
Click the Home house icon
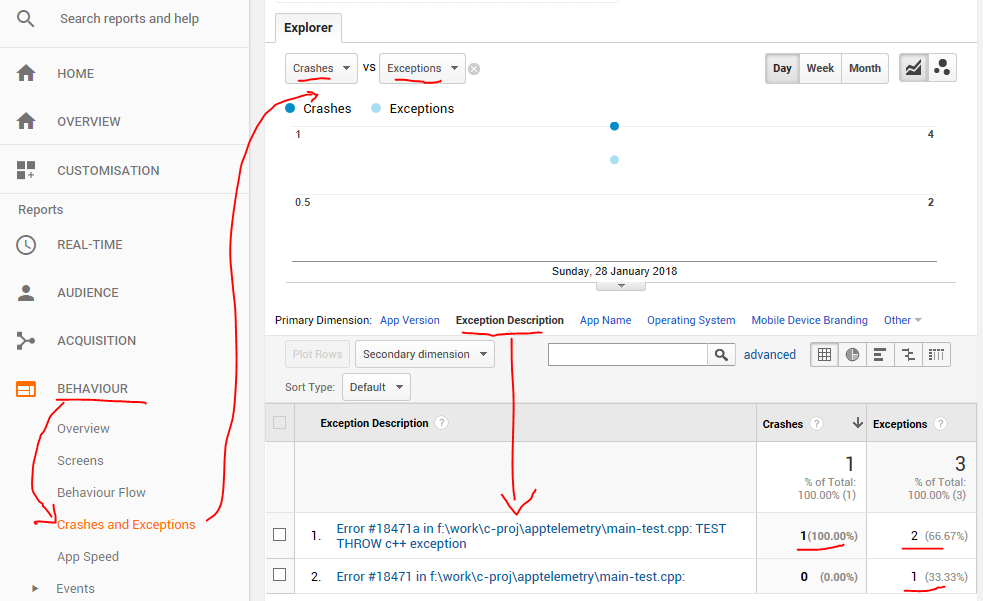26,73
